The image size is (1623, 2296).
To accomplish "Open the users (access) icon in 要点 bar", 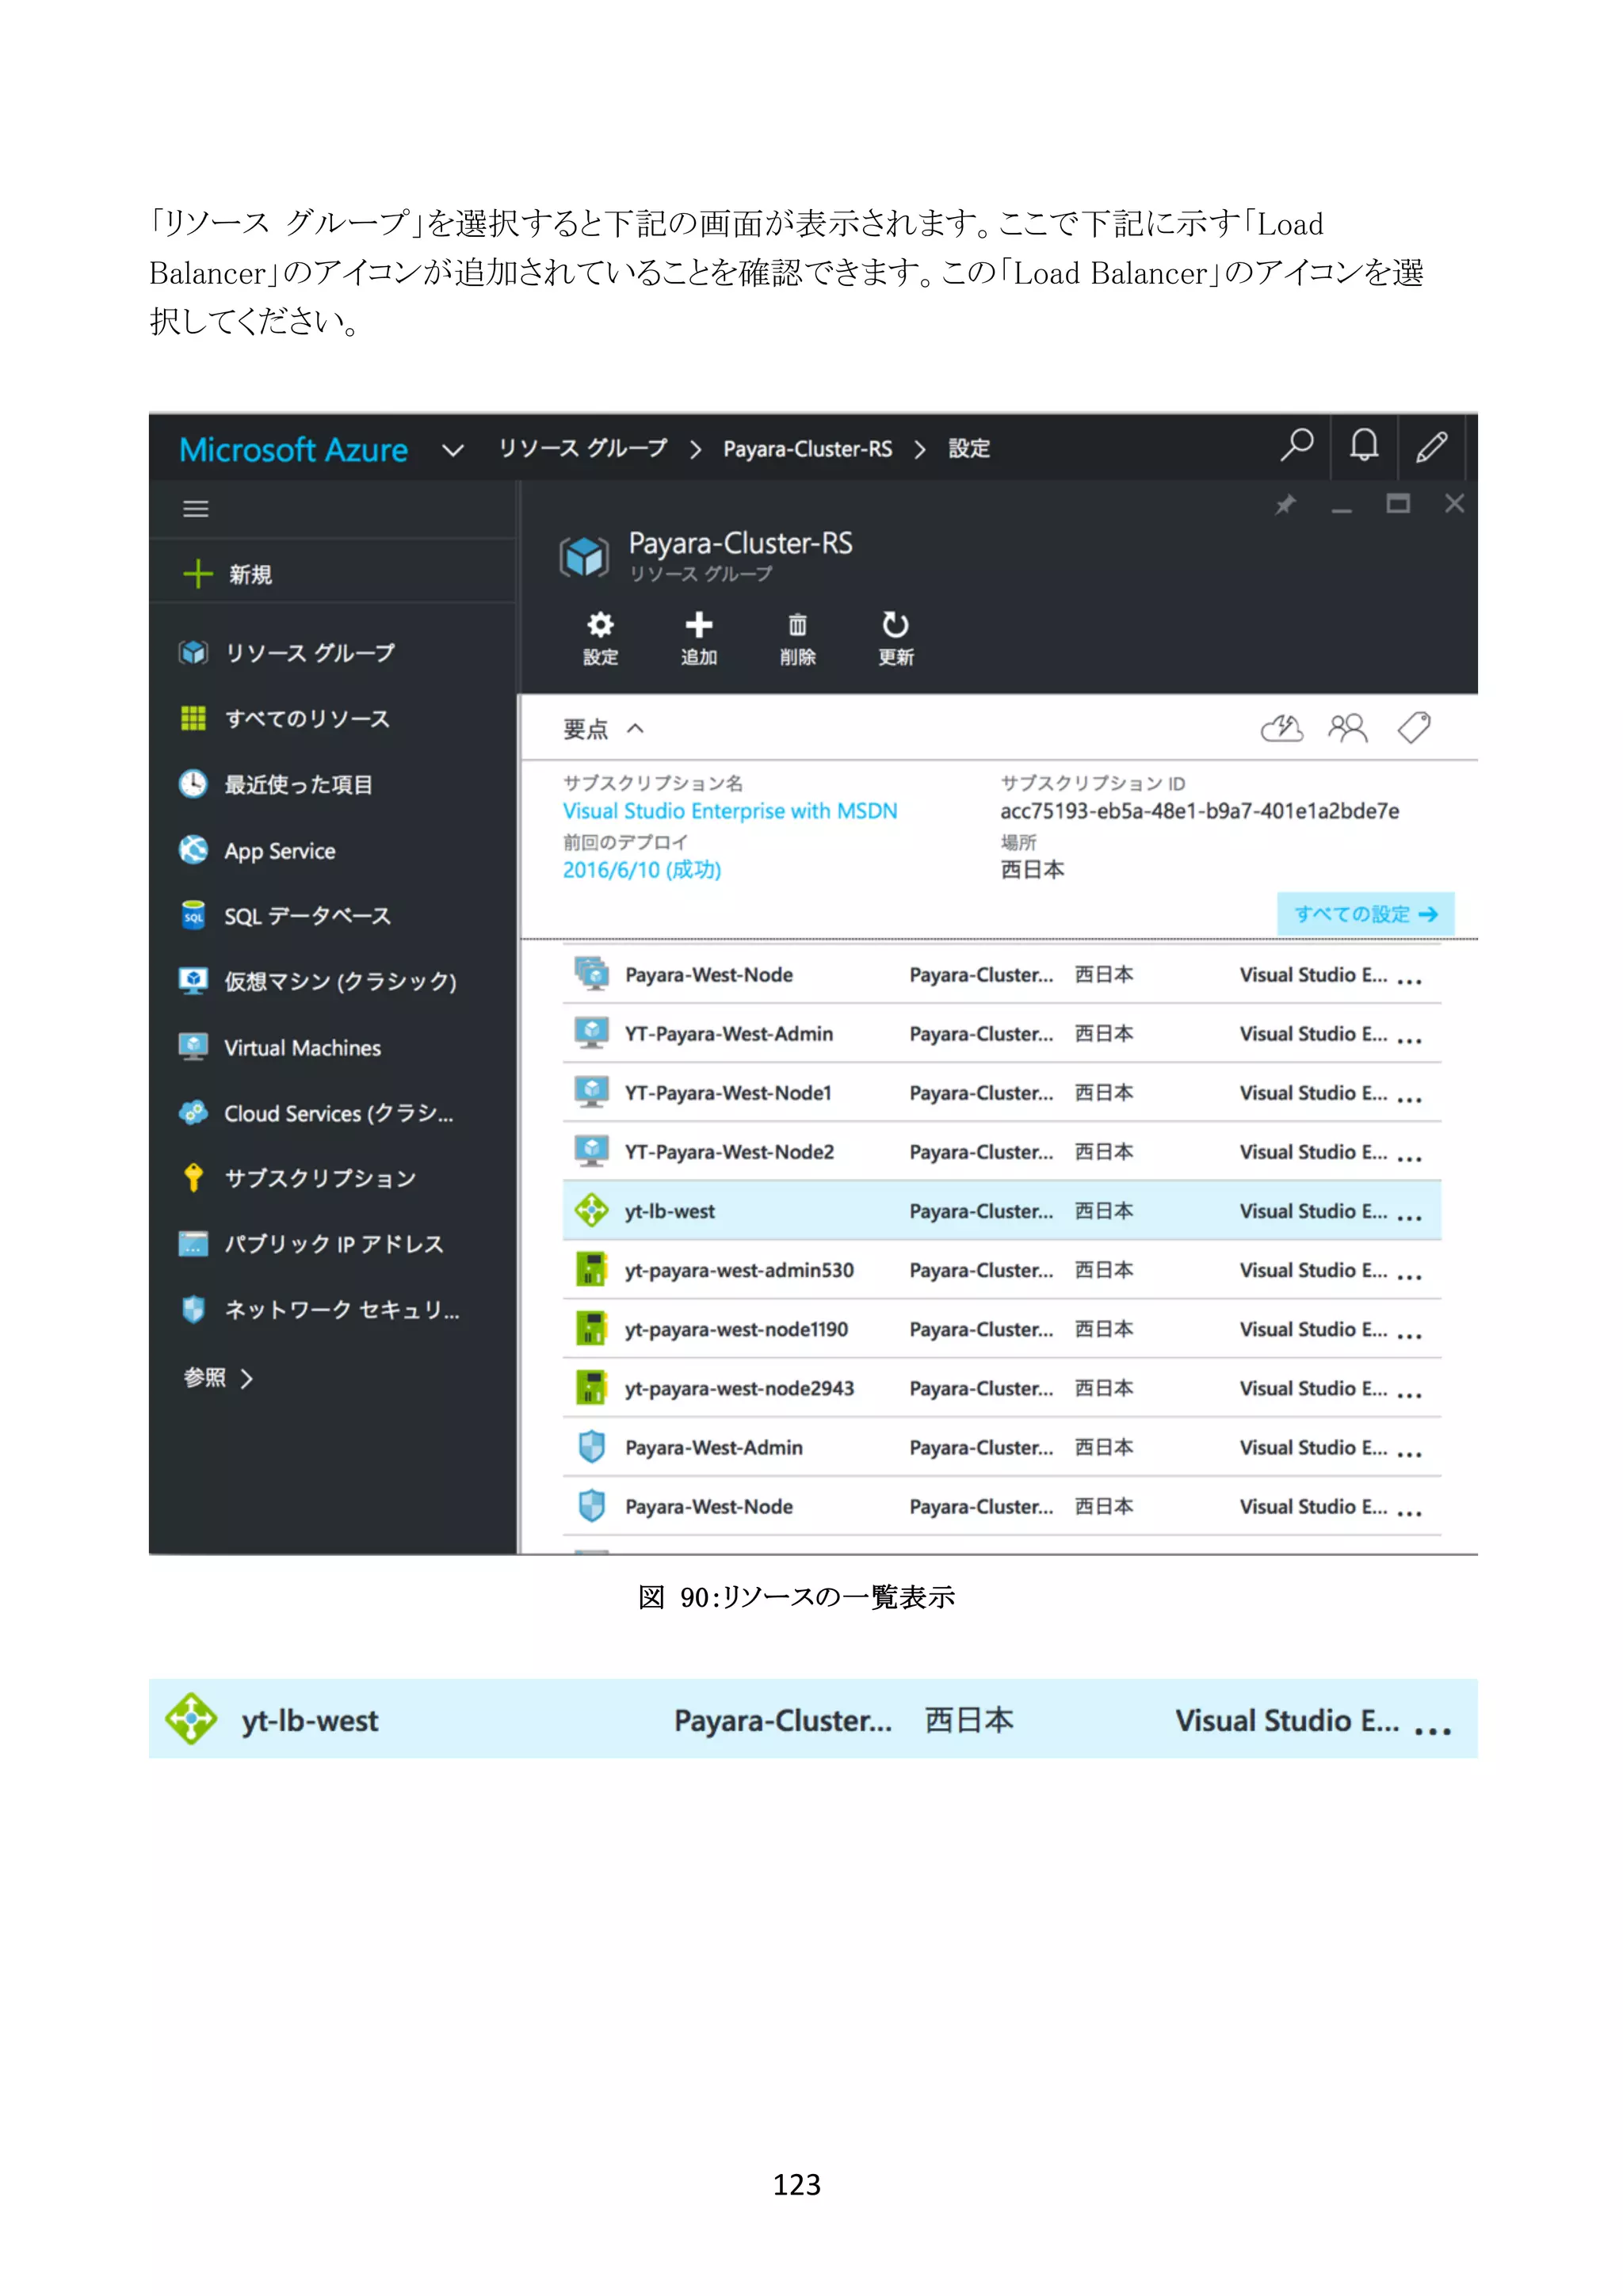I will click(x=1347, y=728).
